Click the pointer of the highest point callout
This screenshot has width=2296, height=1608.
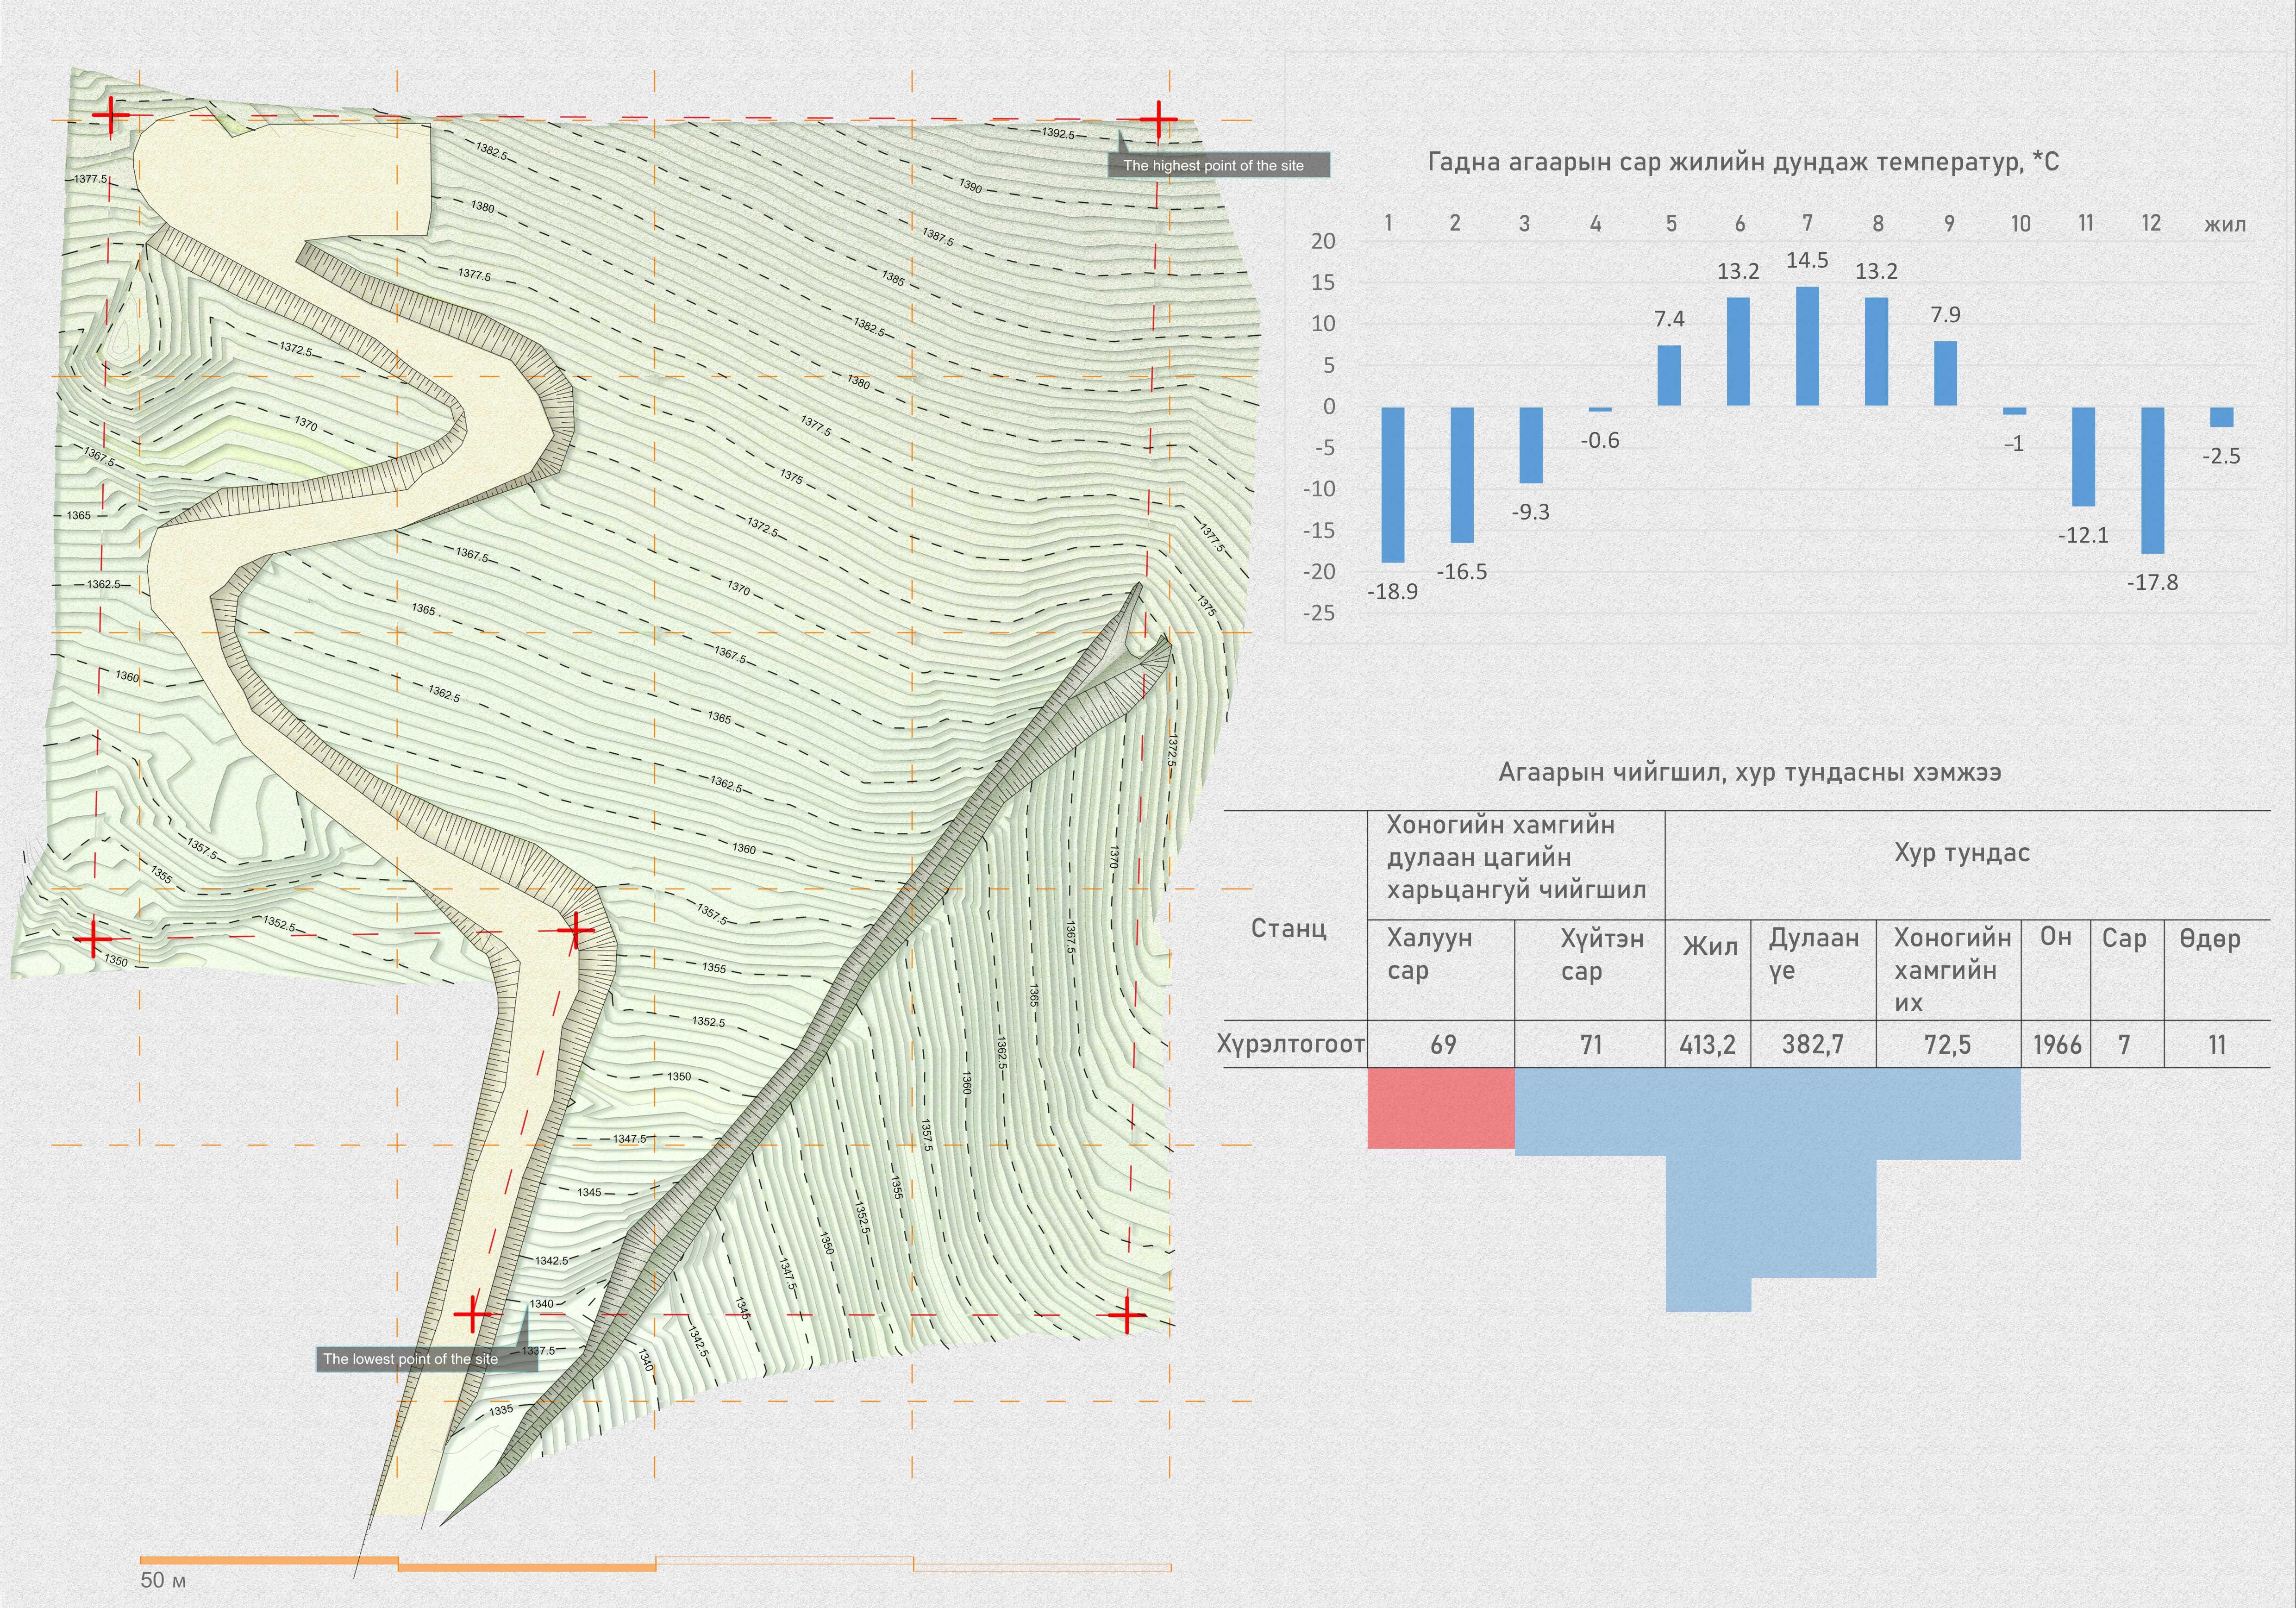1122,142
